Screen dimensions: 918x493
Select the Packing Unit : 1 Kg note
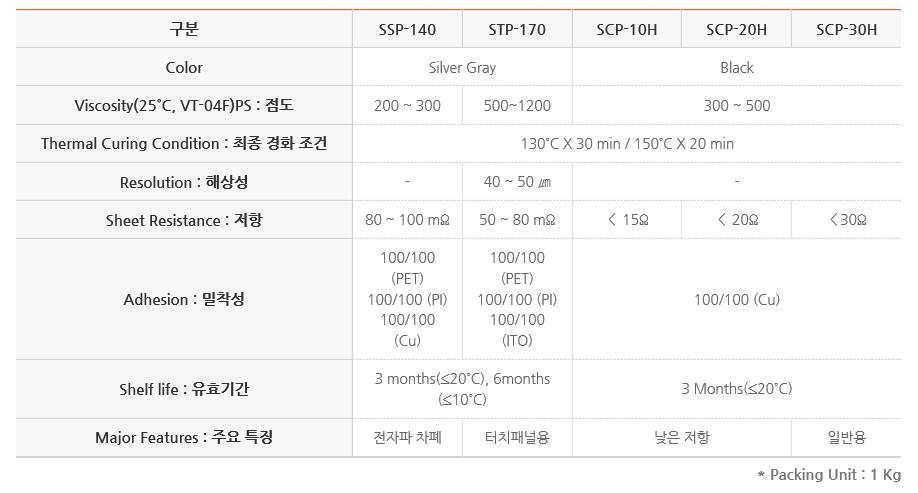[829, 474]
